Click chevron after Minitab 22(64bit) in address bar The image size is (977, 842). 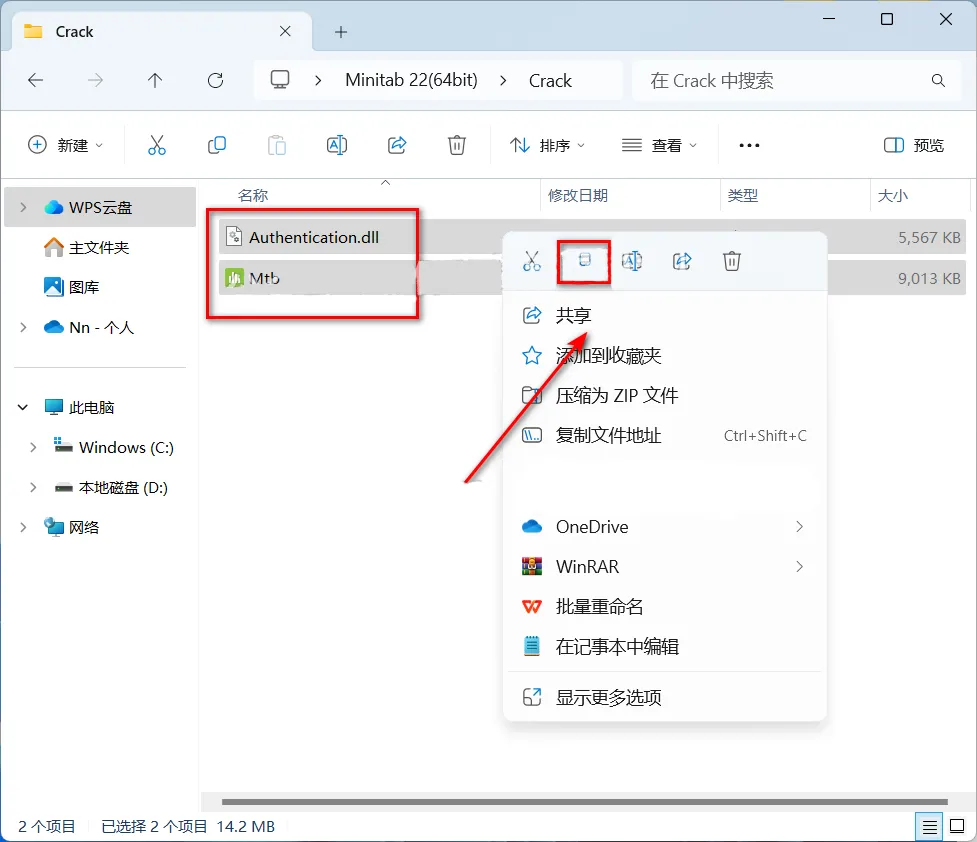(x=503, y=80)
